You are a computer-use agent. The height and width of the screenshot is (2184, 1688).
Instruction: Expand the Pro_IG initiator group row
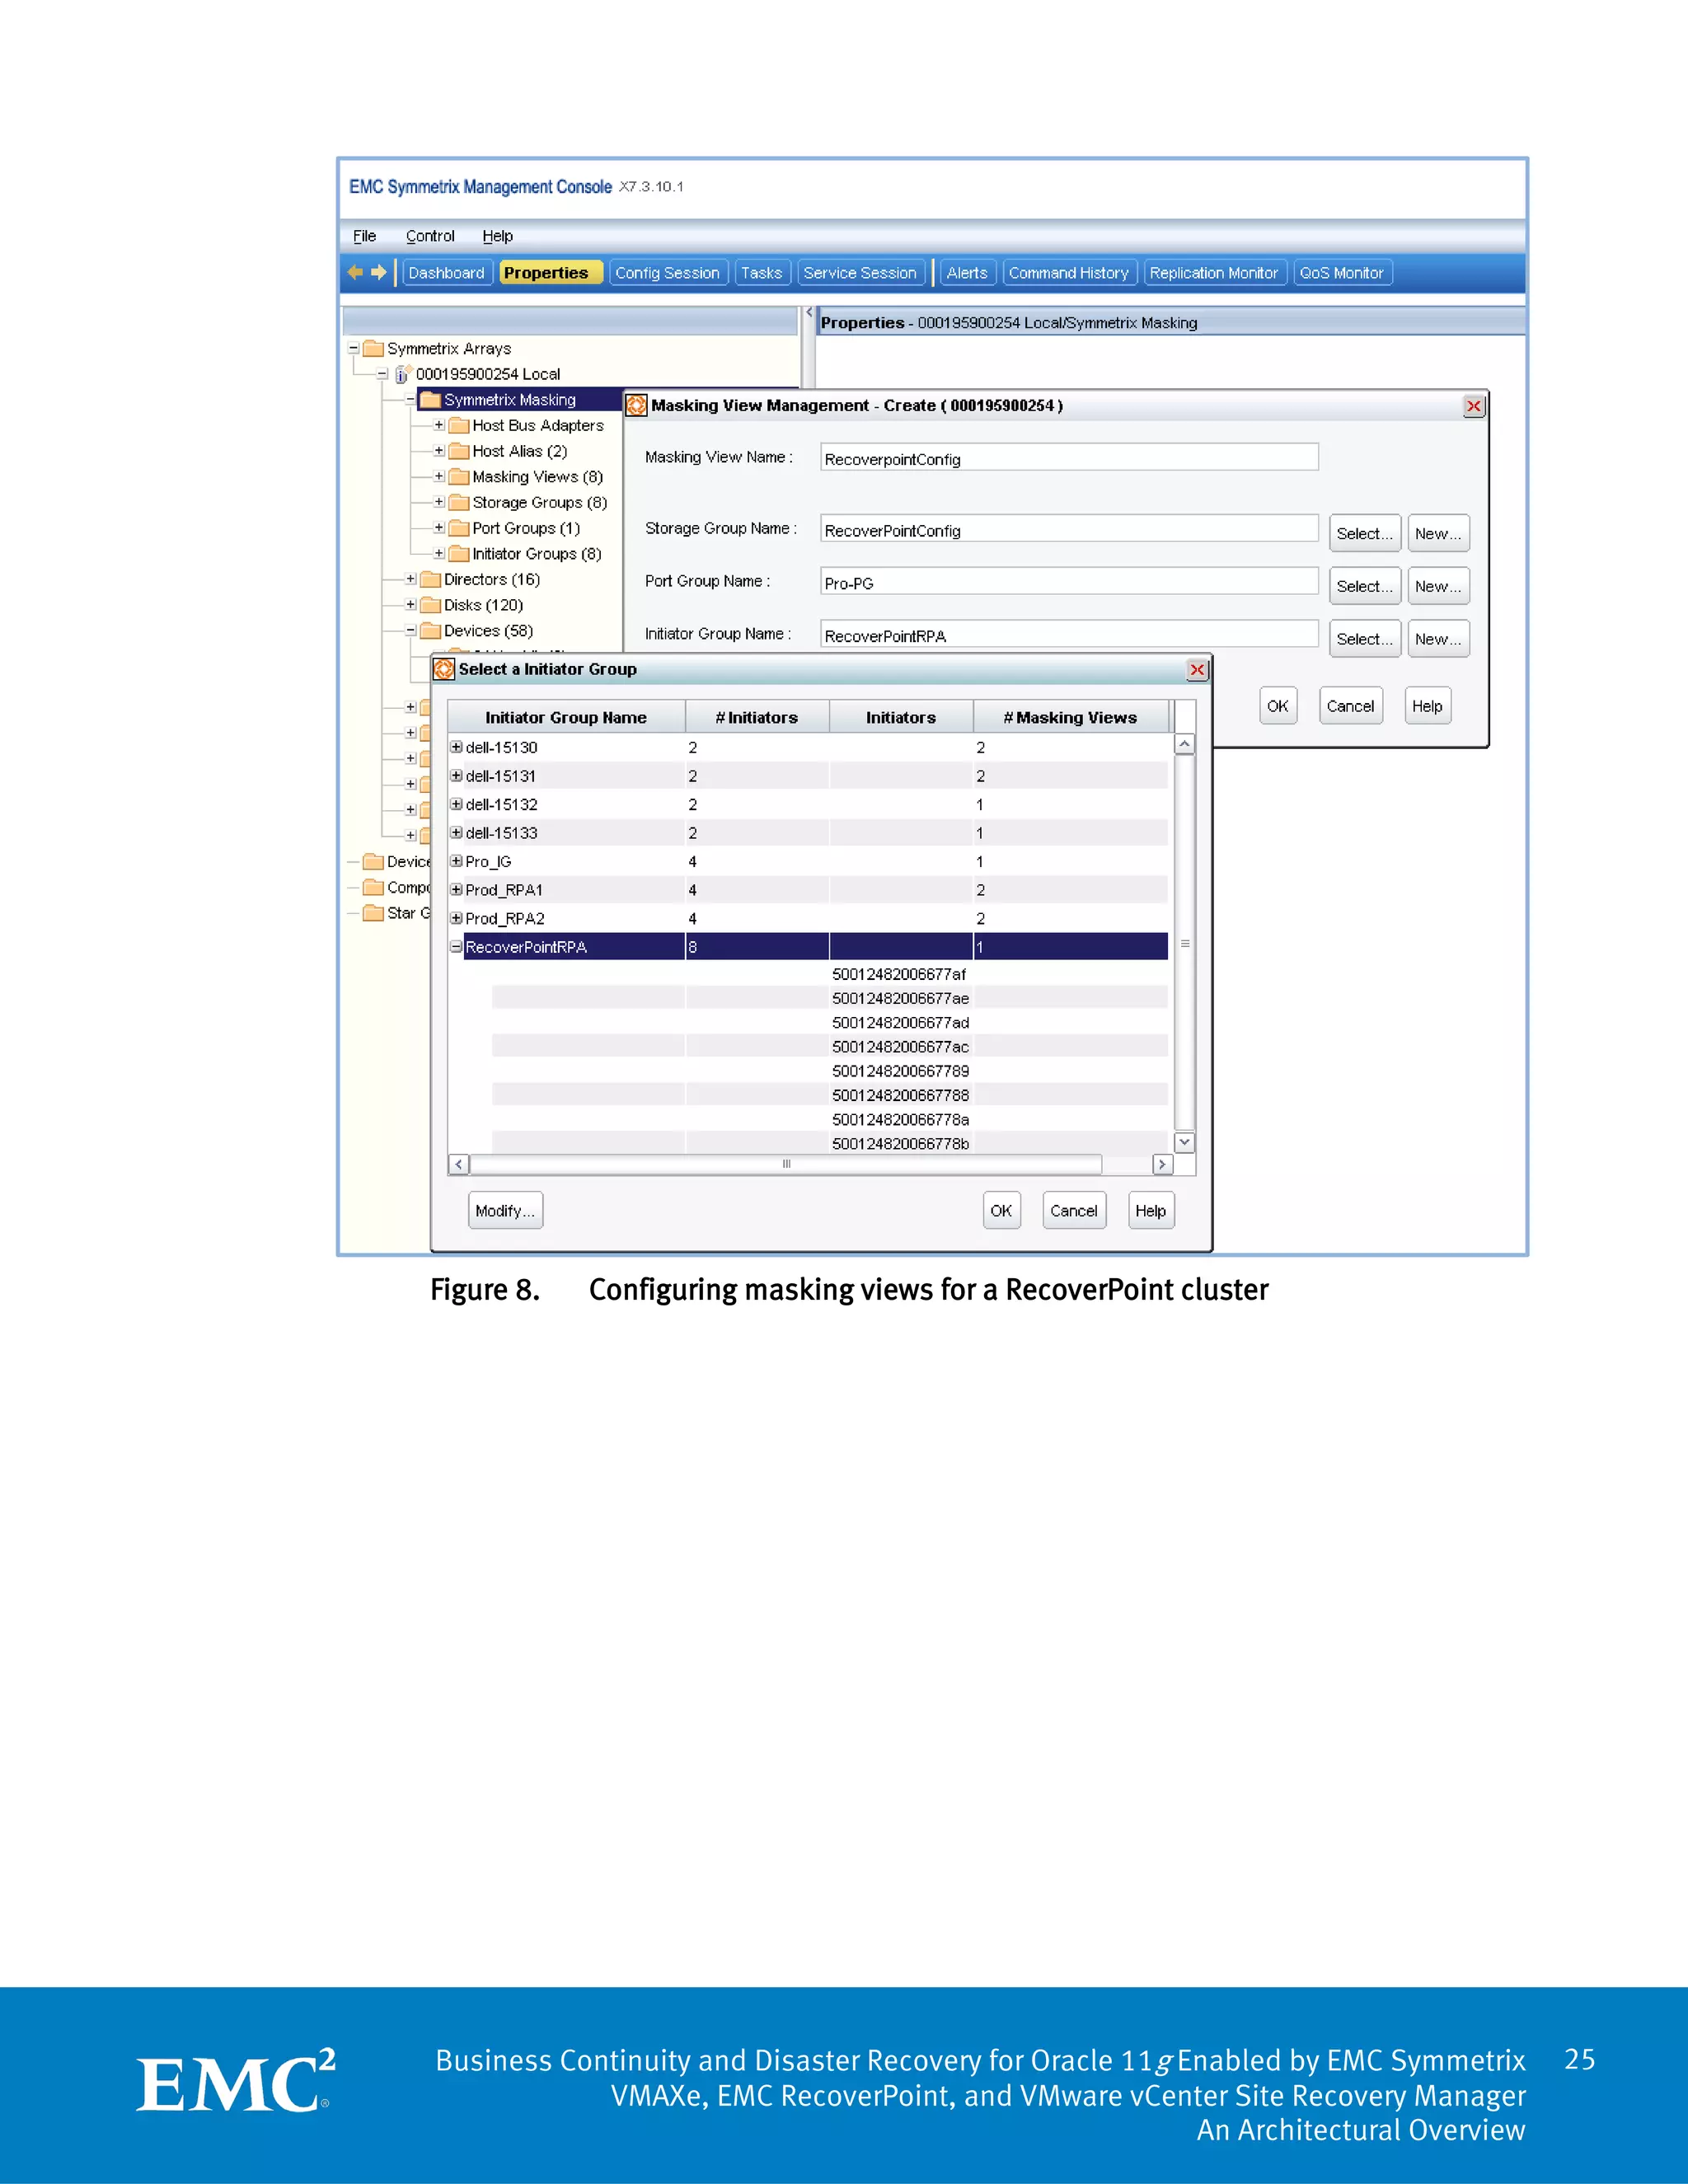[x=456, y=861]
